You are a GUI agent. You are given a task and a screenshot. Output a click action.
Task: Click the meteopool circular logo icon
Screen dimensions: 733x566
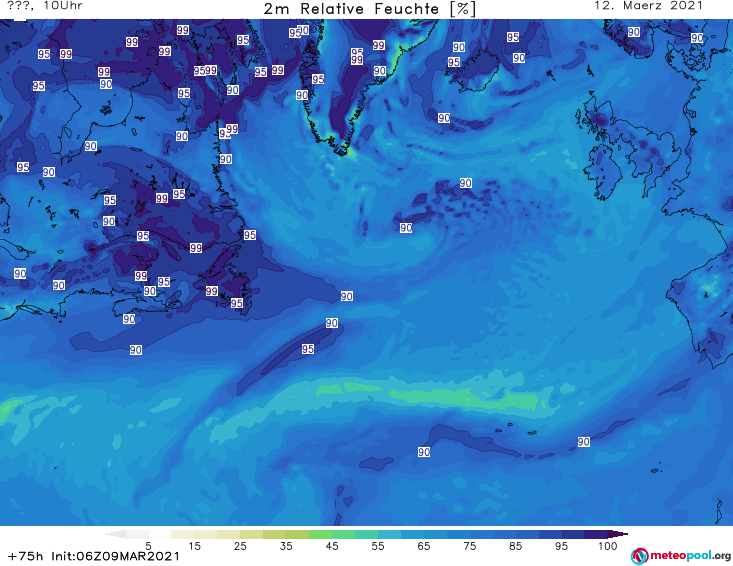639,556
